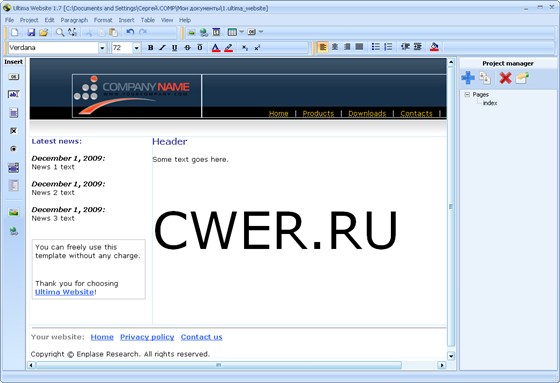Open the Verdana font dropdown

click(102, 48)
